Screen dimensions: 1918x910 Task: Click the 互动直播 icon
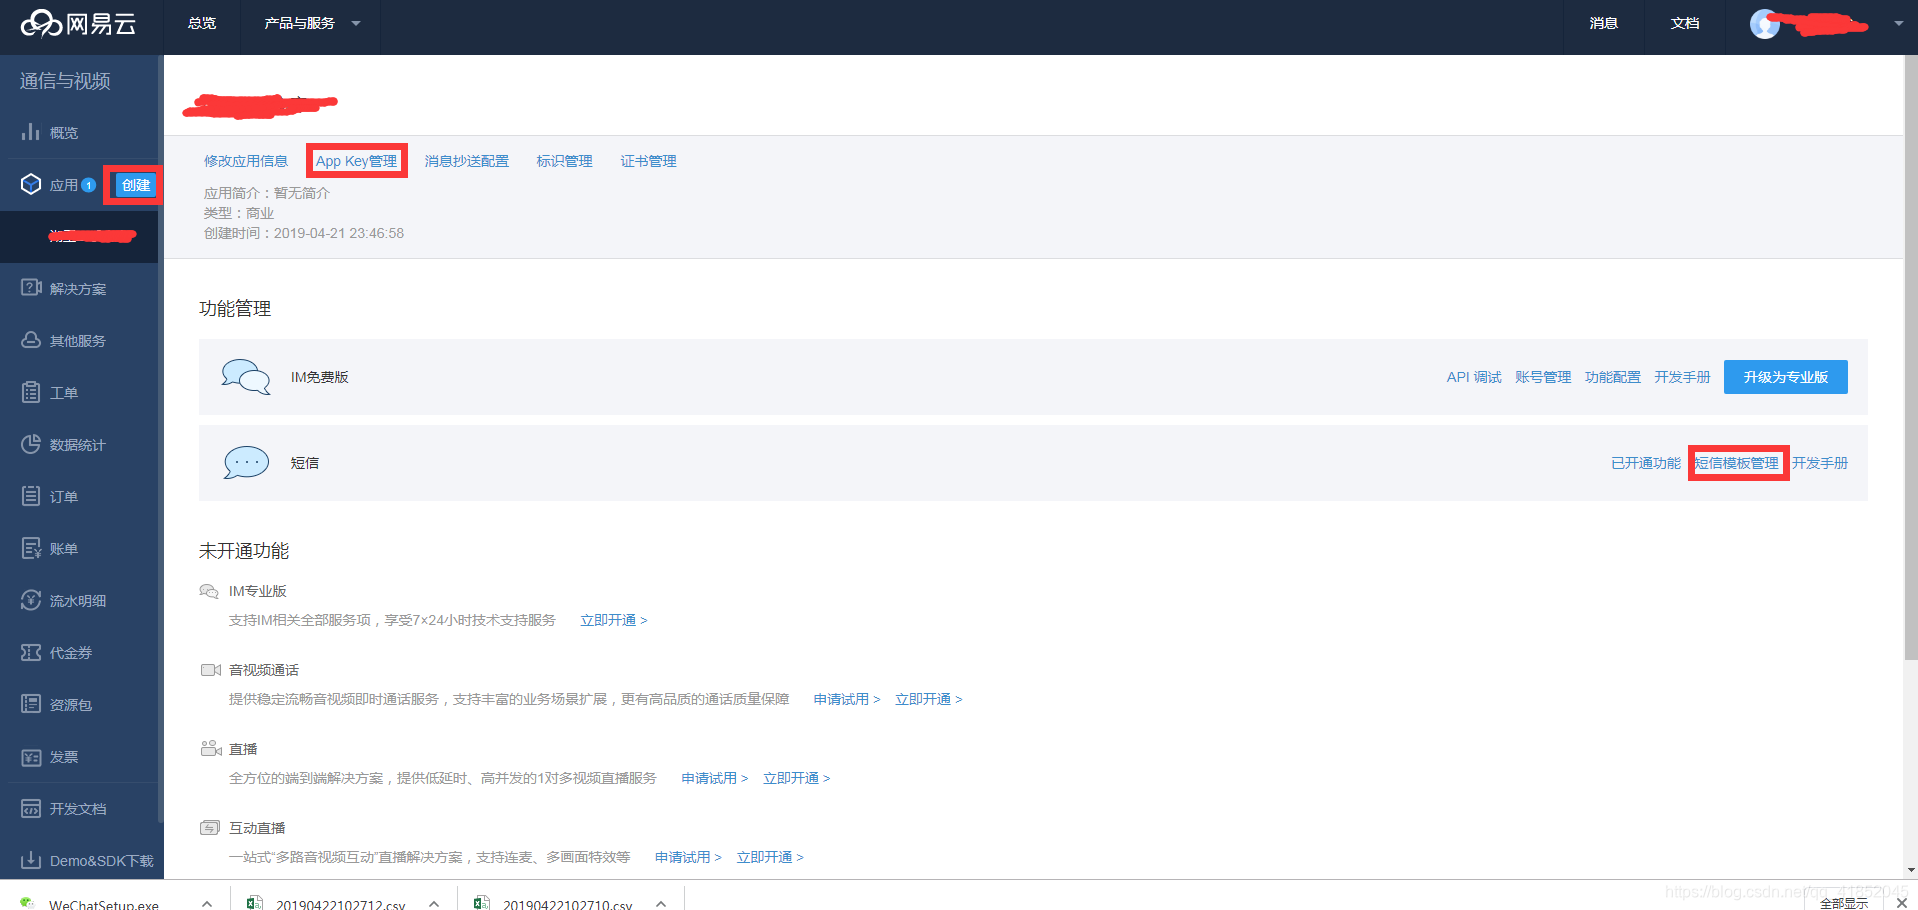pos(210,827)
